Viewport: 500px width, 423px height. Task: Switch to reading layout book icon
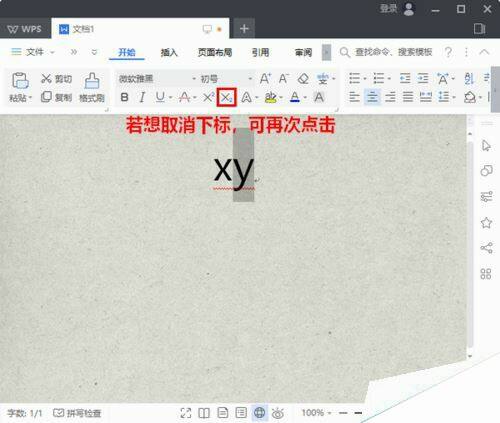[204, 413]
